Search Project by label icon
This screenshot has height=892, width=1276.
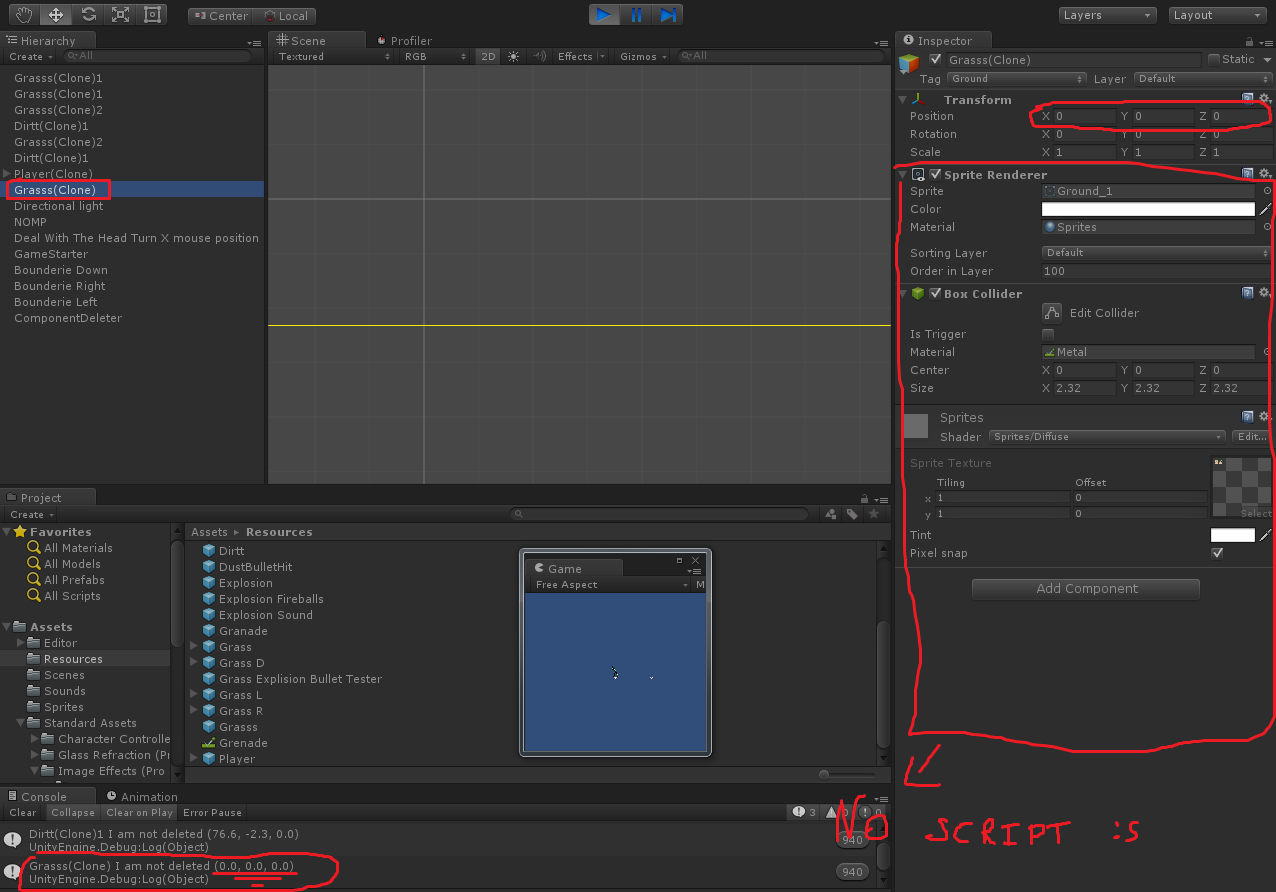click(x=852, y=514)
